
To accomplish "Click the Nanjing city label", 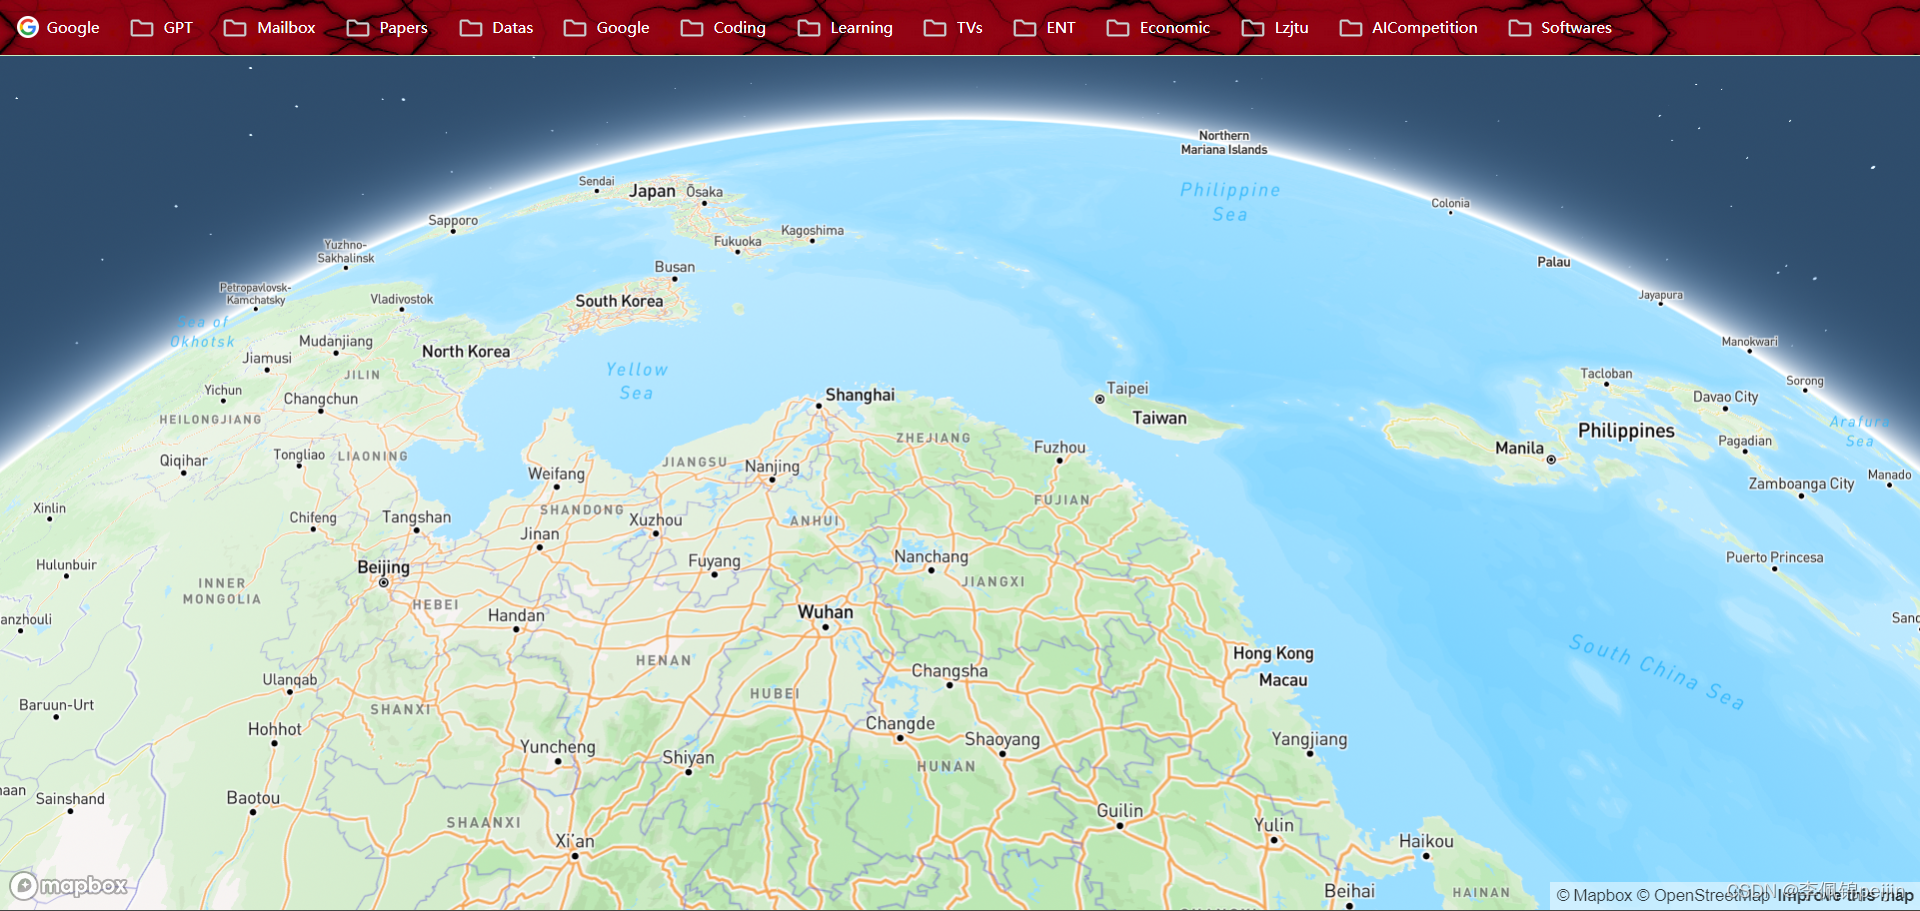I will 772,466.
